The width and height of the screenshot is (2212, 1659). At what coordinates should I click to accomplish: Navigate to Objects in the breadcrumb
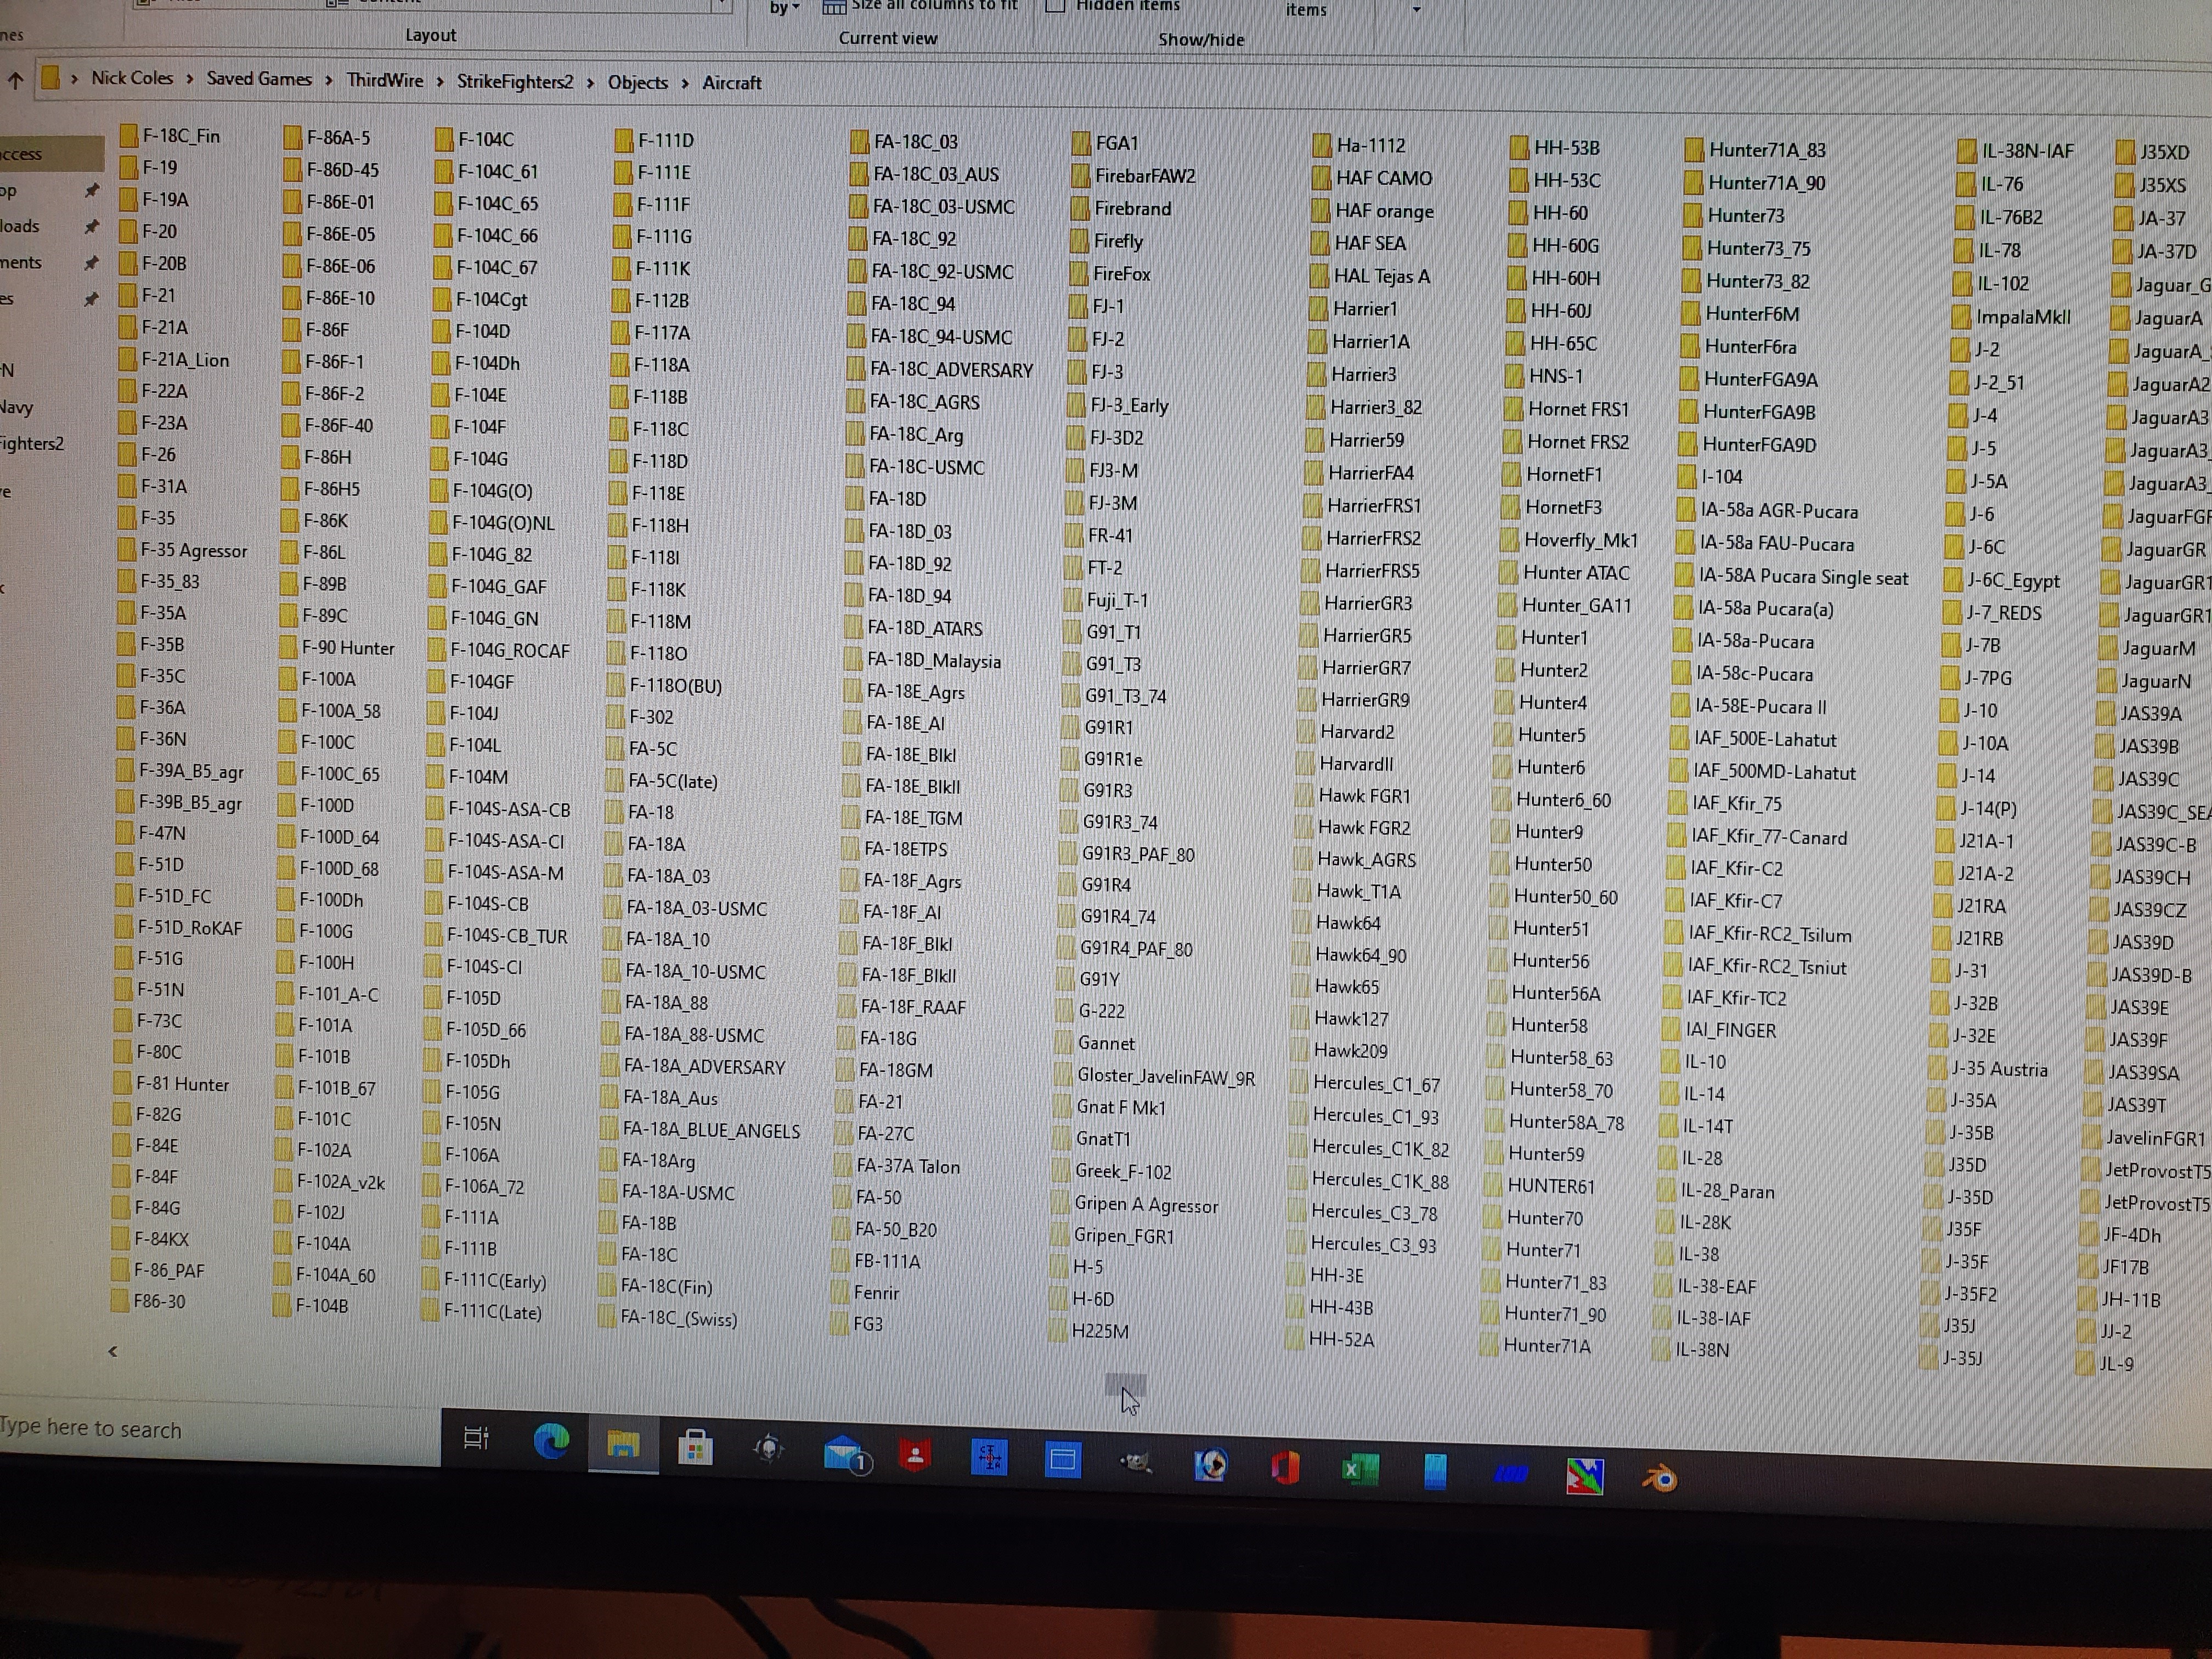pyautogui.click(x=638, y=82)
